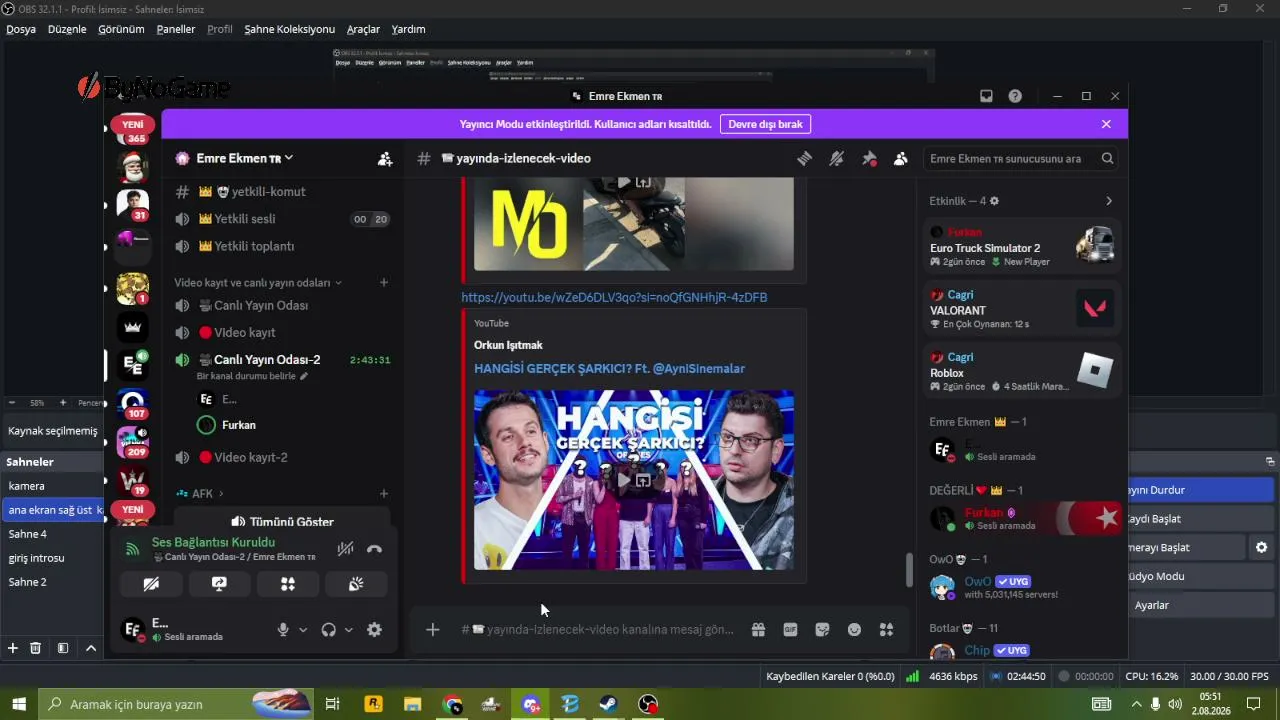Move the selected OBS scene up

click(91, 648)
